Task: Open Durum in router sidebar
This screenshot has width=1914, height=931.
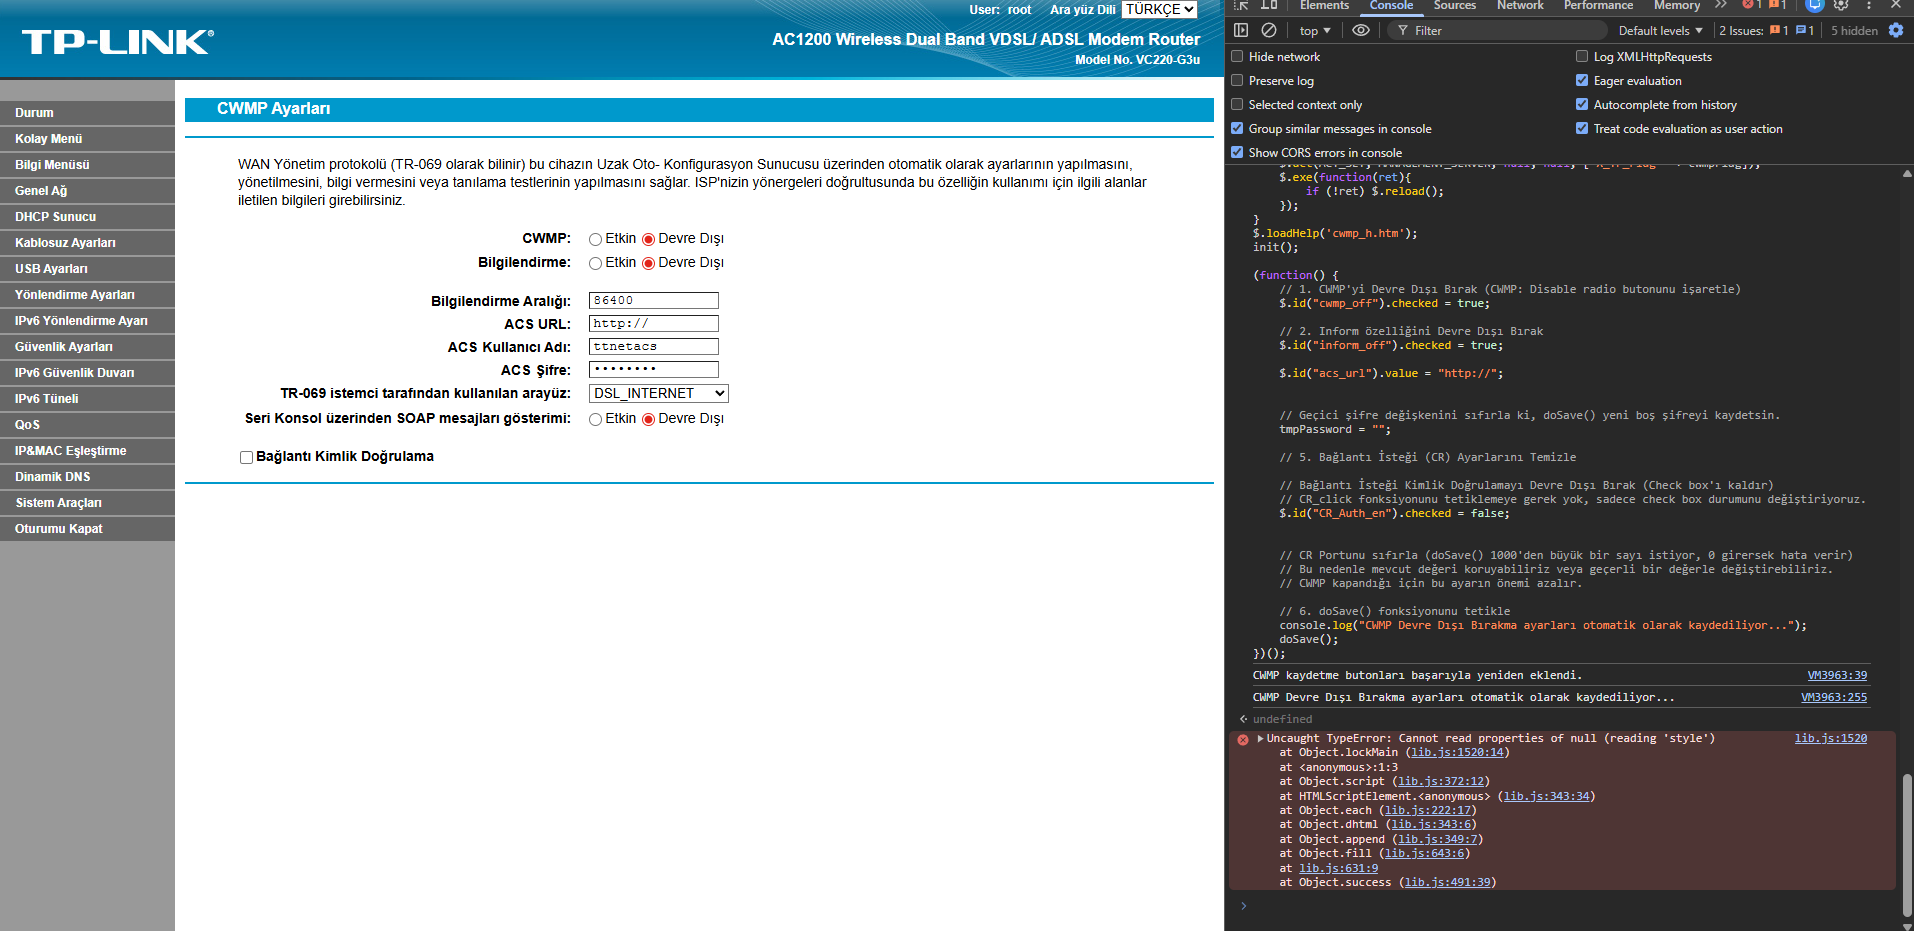Action: 87,113
